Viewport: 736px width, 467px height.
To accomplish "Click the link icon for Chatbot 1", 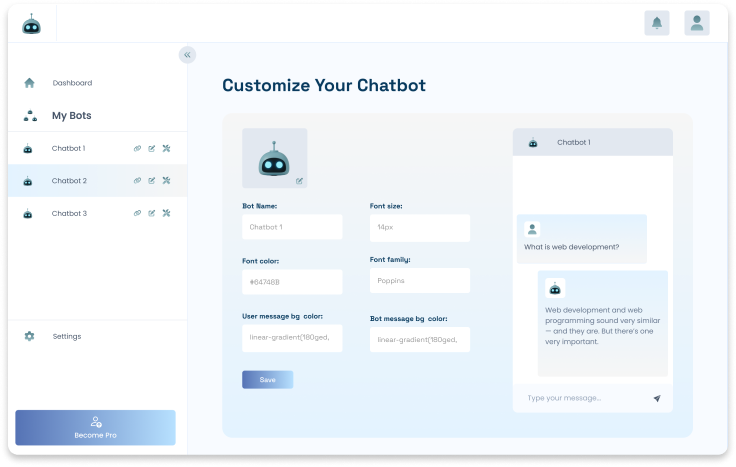I will (138, 149).
